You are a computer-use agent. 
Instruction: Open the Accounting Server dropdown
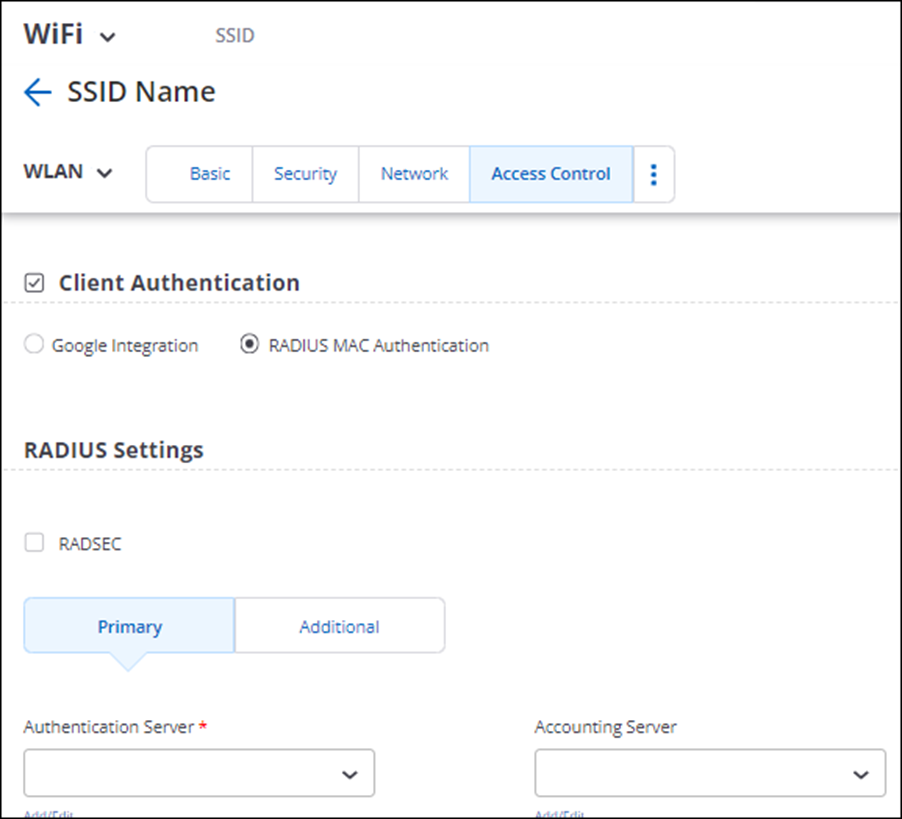point(710,772)
